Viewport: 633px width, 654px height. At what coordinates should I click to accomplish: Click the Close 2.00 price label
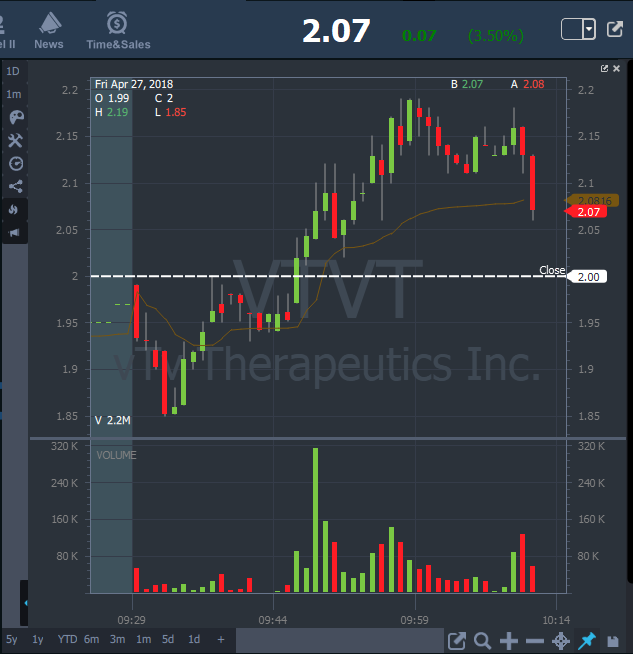[588, 277]
